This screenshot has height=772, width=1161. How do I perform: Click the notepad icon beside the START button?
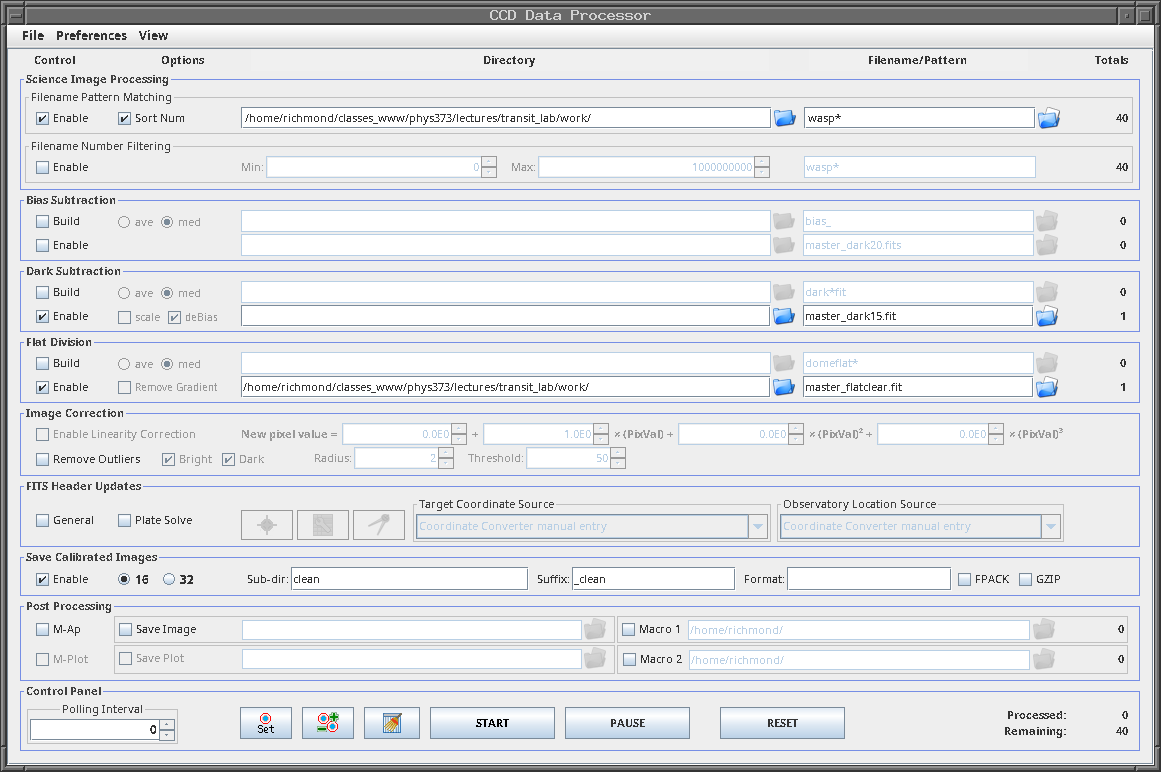[391, 723]
